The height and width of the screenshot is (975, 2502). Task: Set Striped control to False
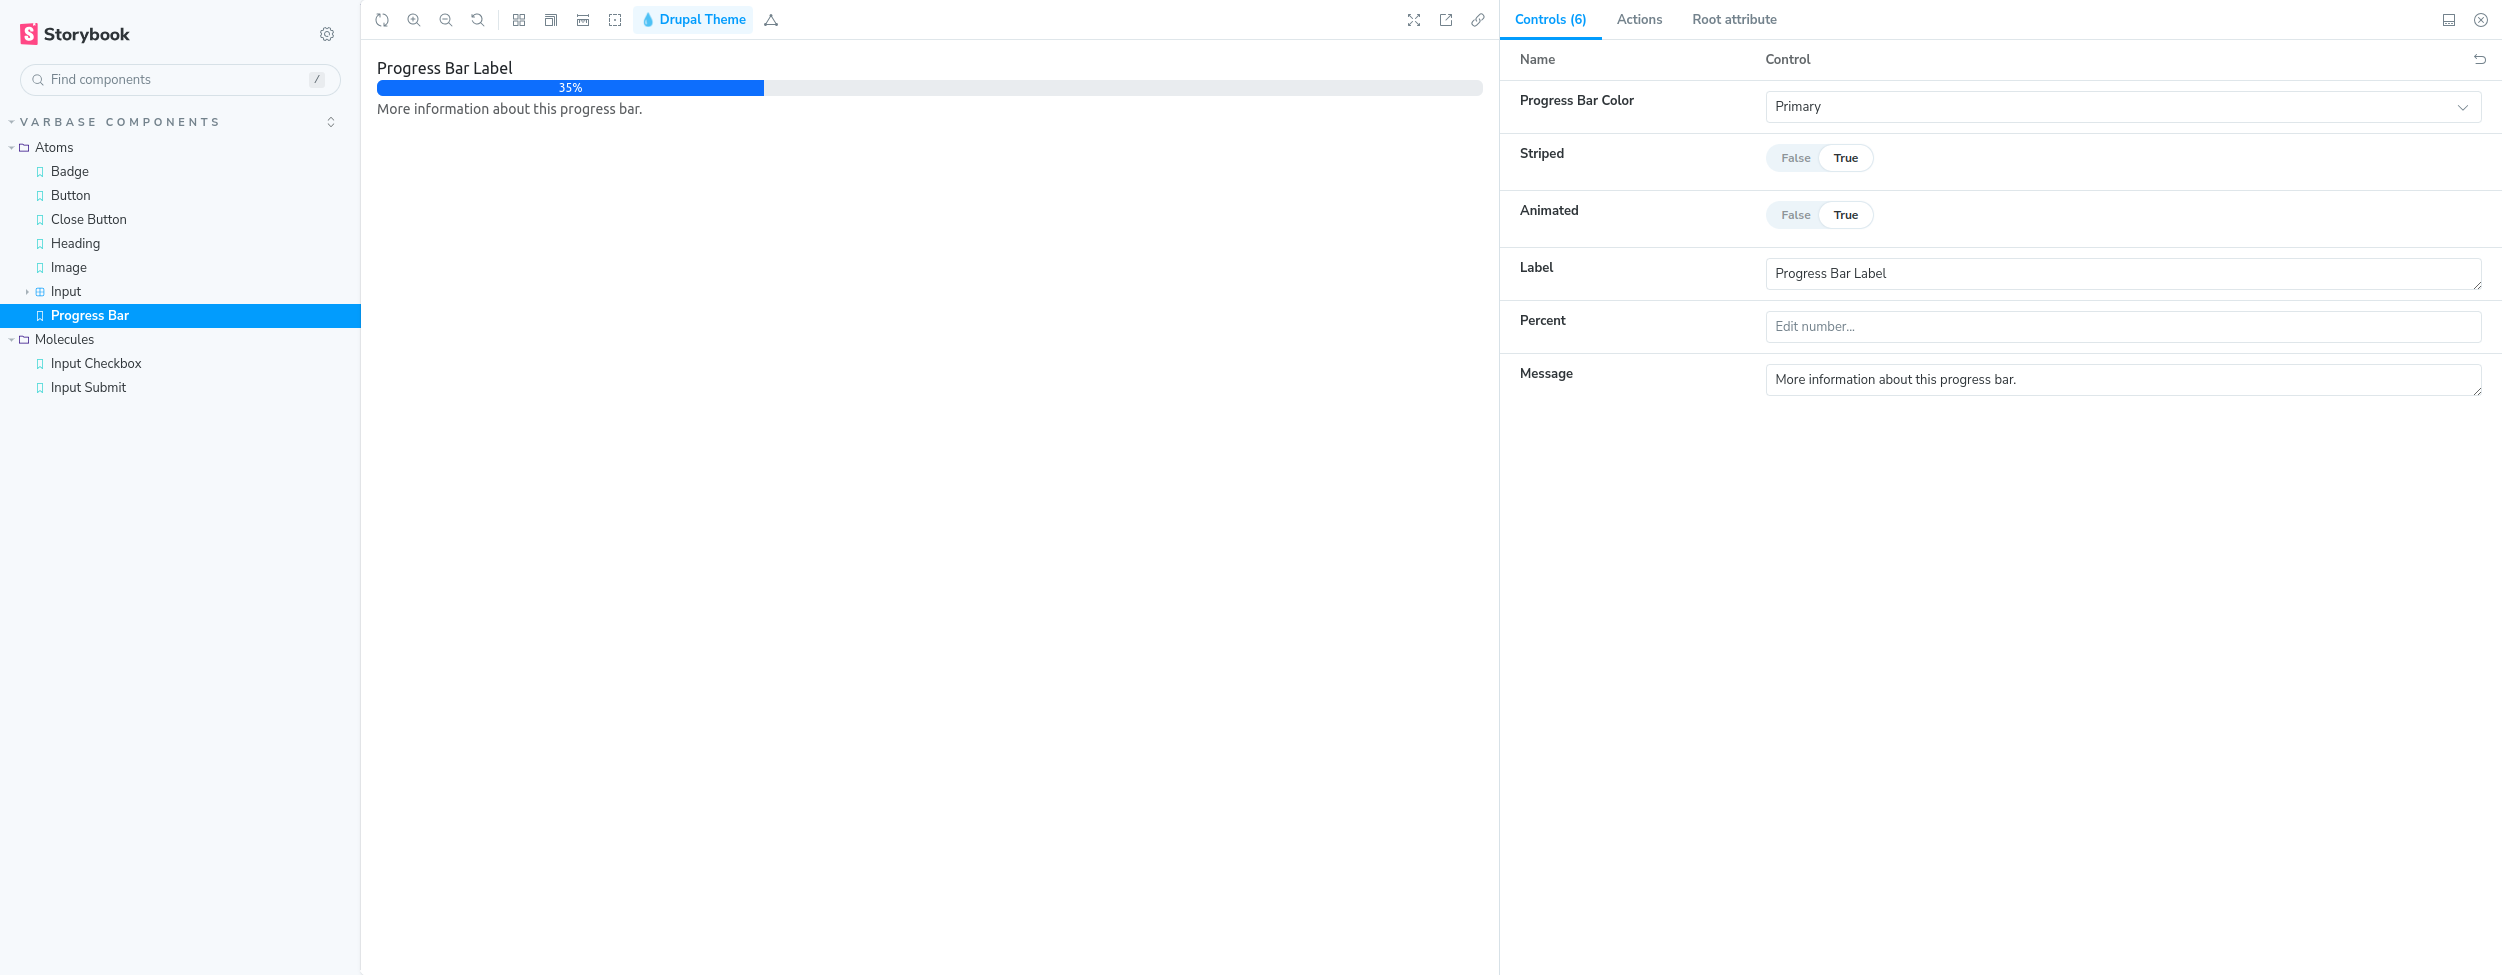pyautogui.click(x=1795, y=157)
